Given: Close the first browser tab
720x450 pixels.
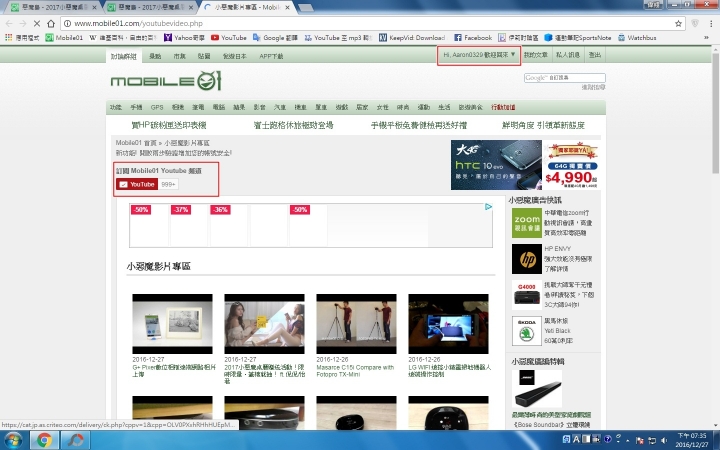Looking at the screenshot, I should tap(94, 7).
